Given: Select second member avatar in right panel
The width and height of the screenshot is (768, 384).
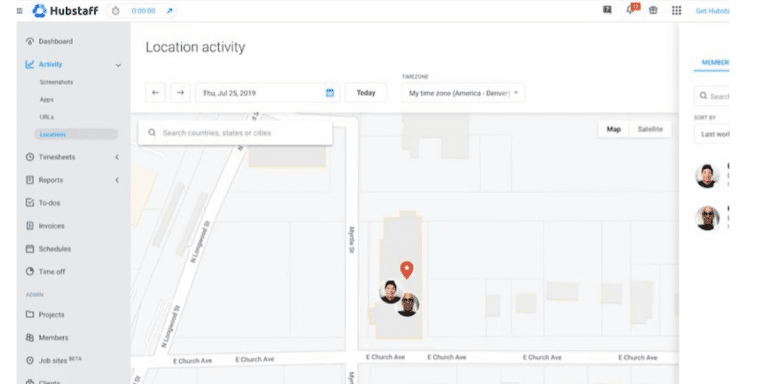Looking at the screenshot, I should [x=707, y=218].
